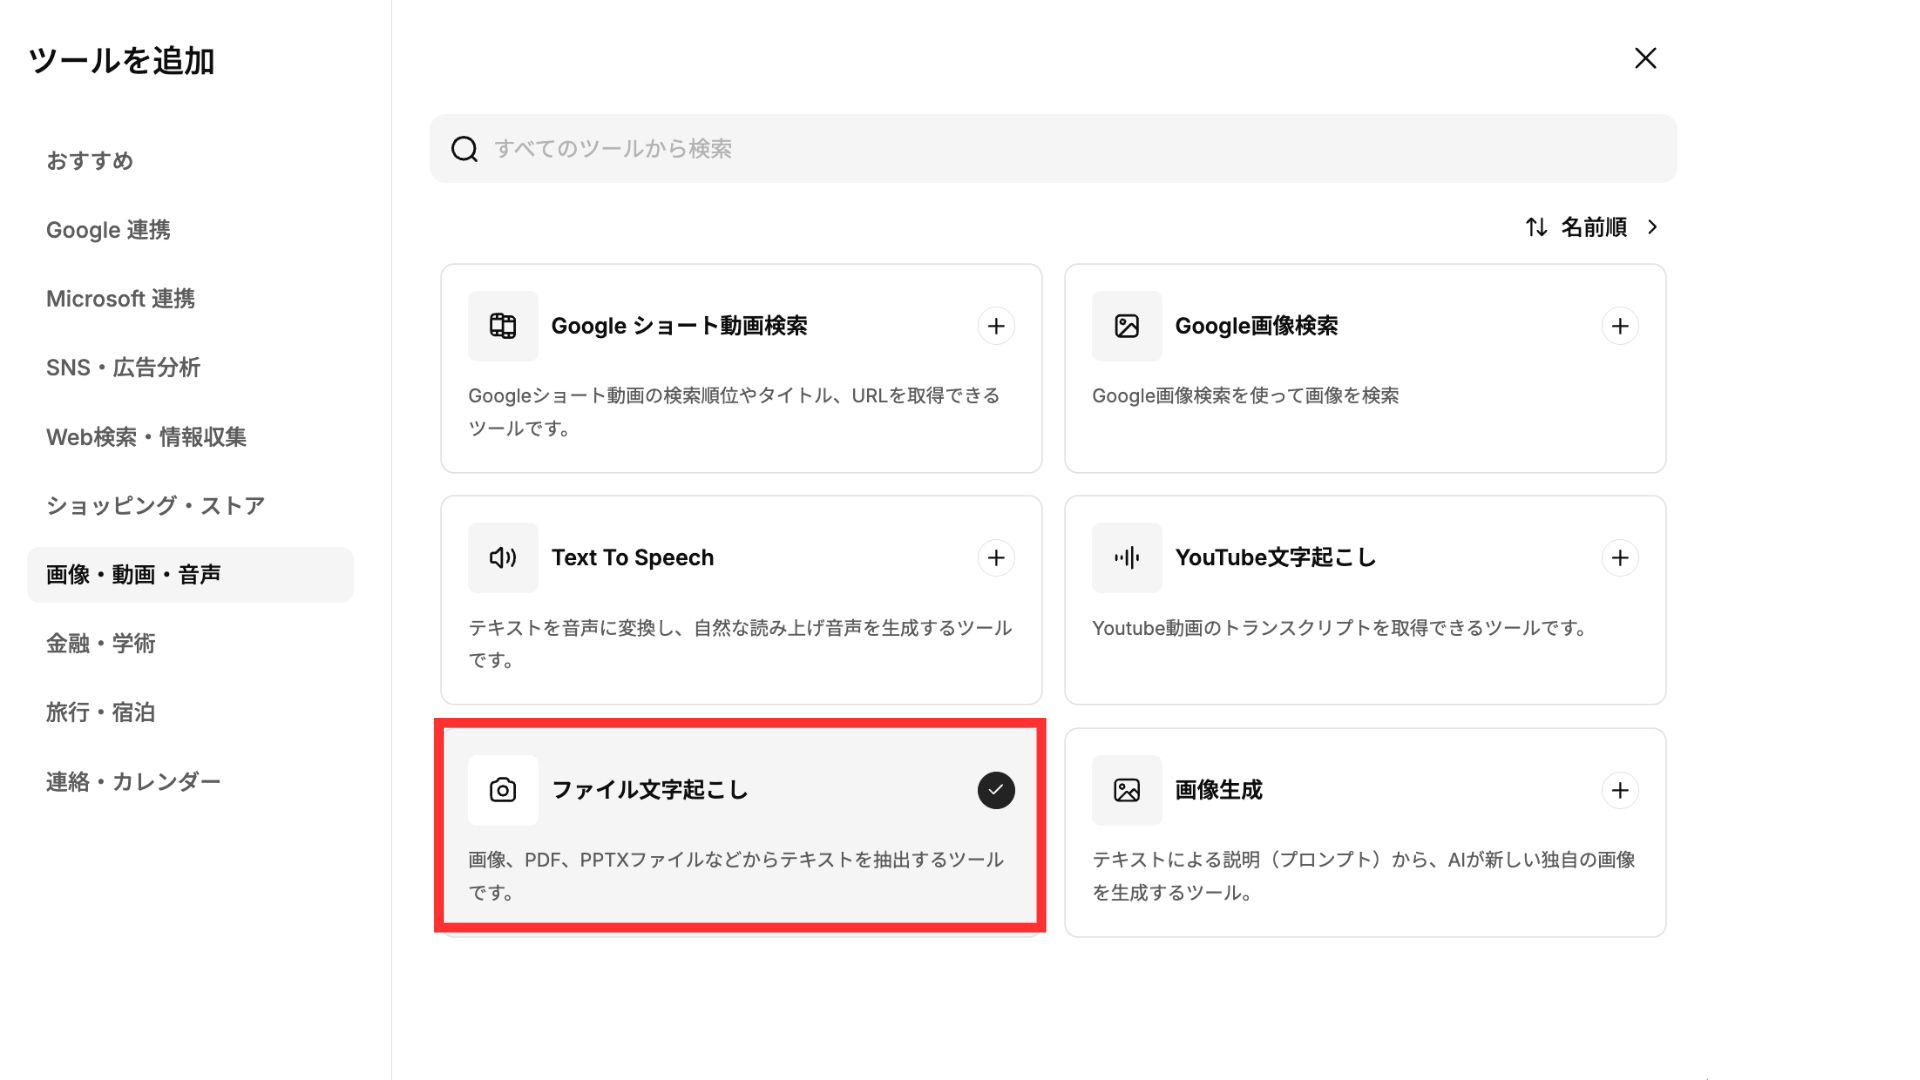Select the Google 連携 category
Image resolution: width=1920 pixels, height=1080 pixels.
pos(108,230)
